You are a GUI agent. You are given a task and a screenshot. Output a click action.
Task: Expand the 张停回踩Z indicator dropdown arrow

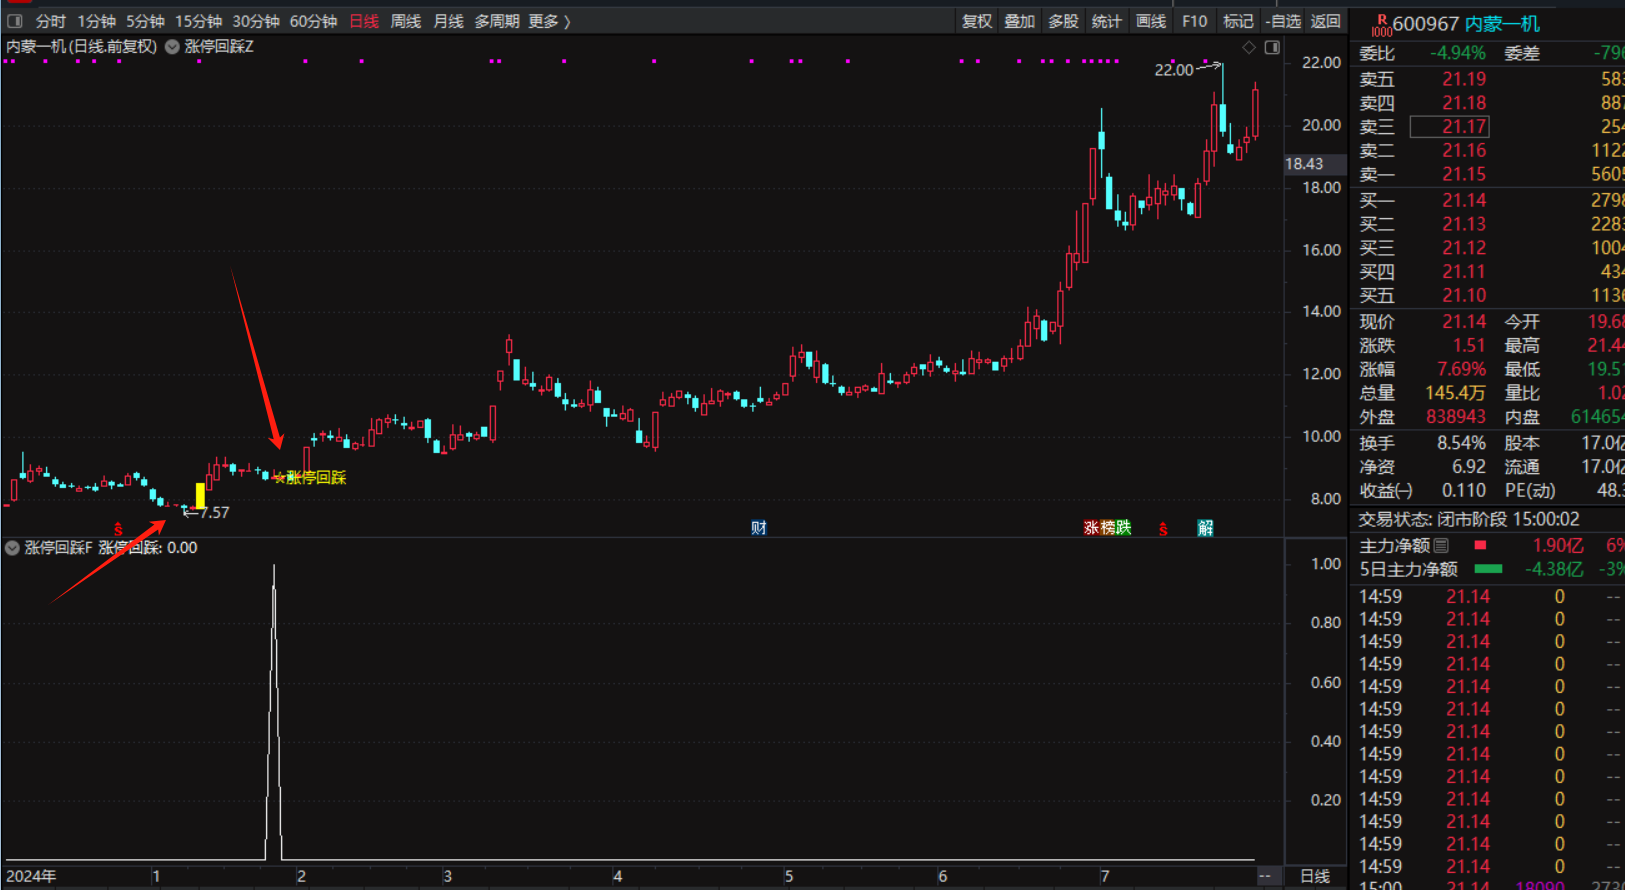(172, 47)
